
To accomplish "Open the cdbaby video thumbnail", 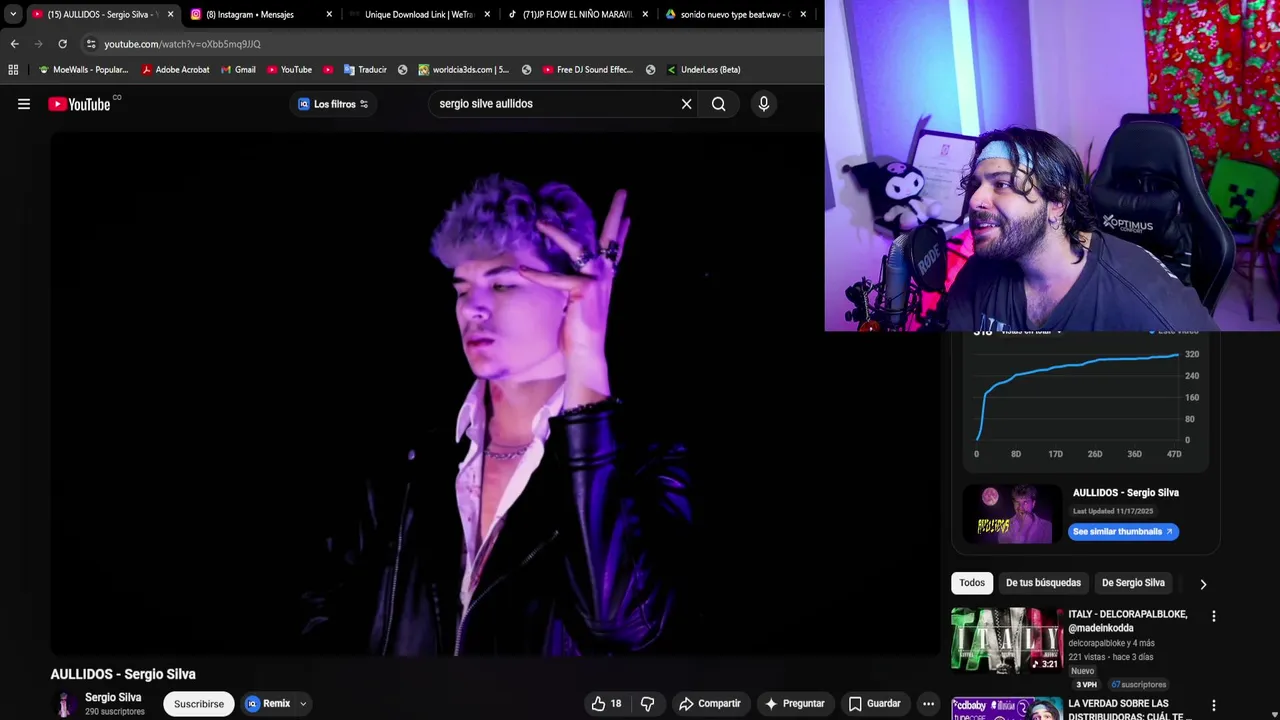I will tap(1006, 708).
